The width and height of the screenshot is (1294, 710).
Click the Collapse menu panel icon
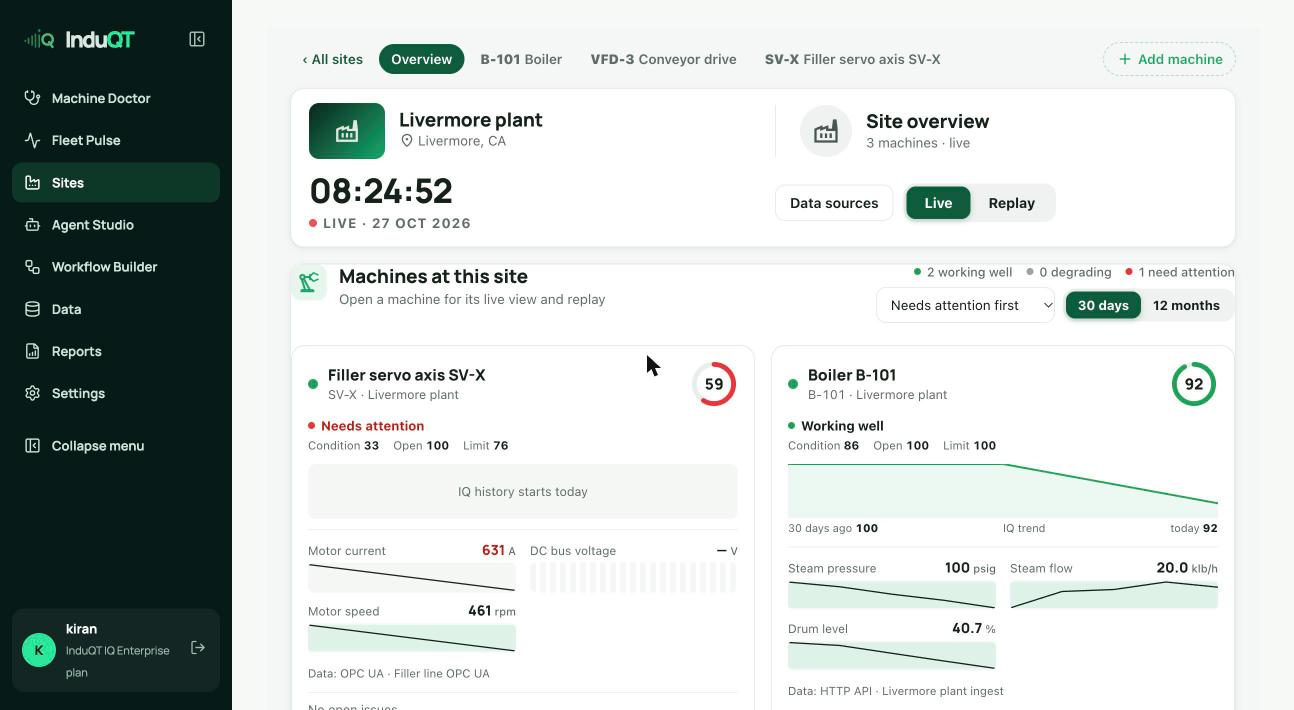(x=33, y=446)
